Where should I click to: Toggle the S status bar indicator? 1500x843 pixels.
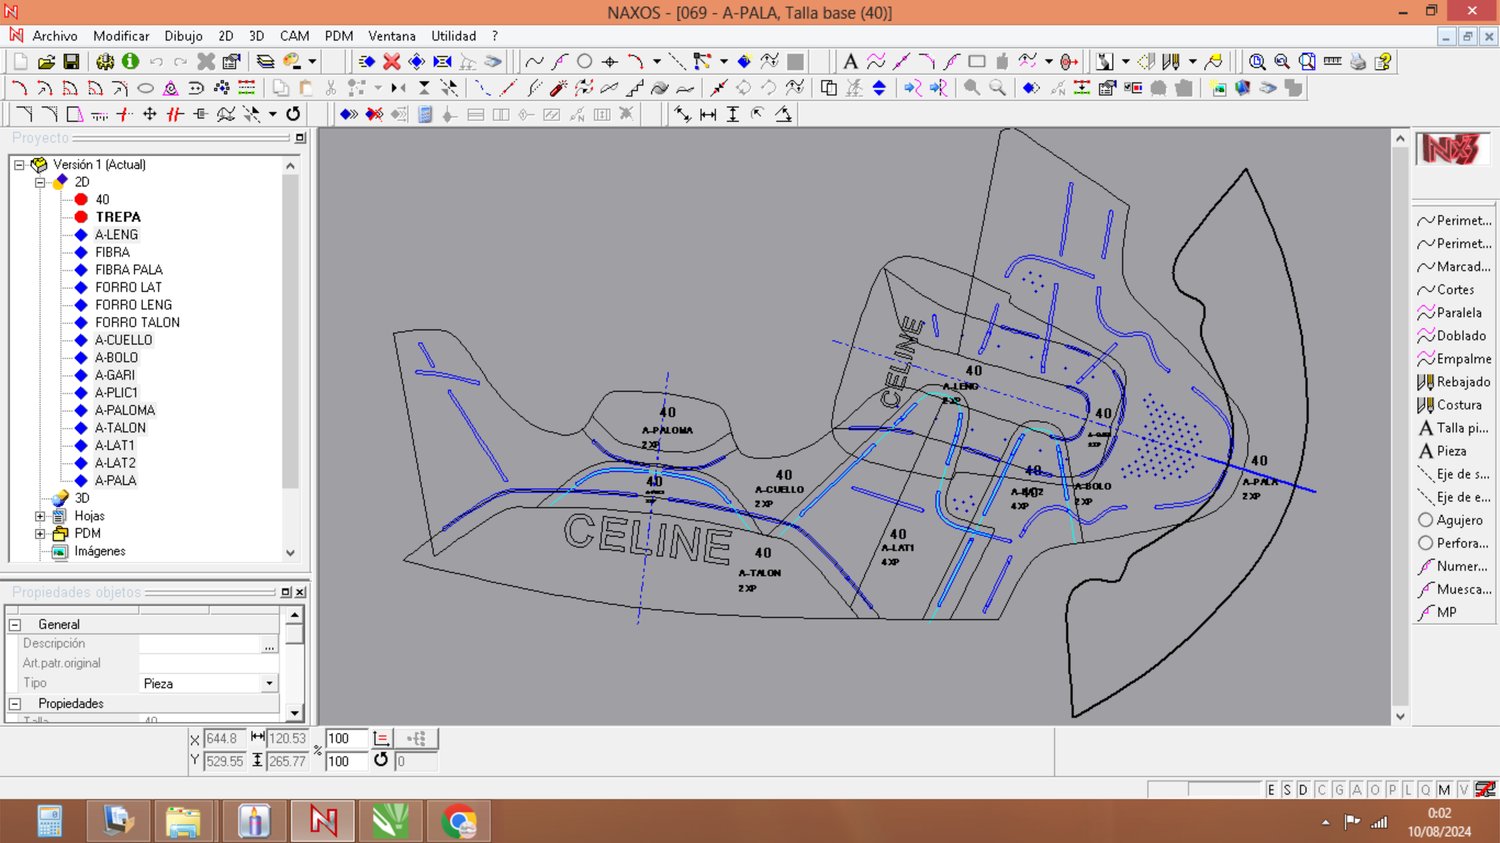[1287, 790]
